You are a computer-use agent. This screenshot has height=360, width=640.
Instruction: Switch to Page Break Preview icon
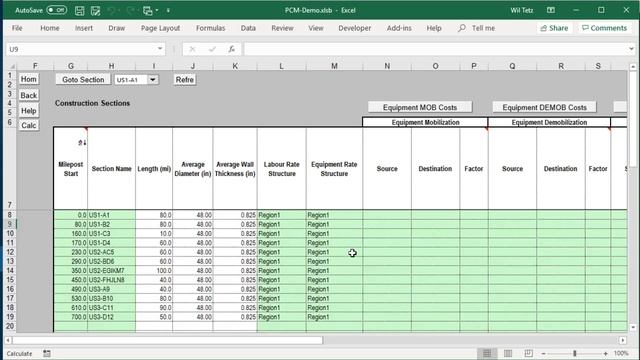pyautogui.click(x=529, y=353)
